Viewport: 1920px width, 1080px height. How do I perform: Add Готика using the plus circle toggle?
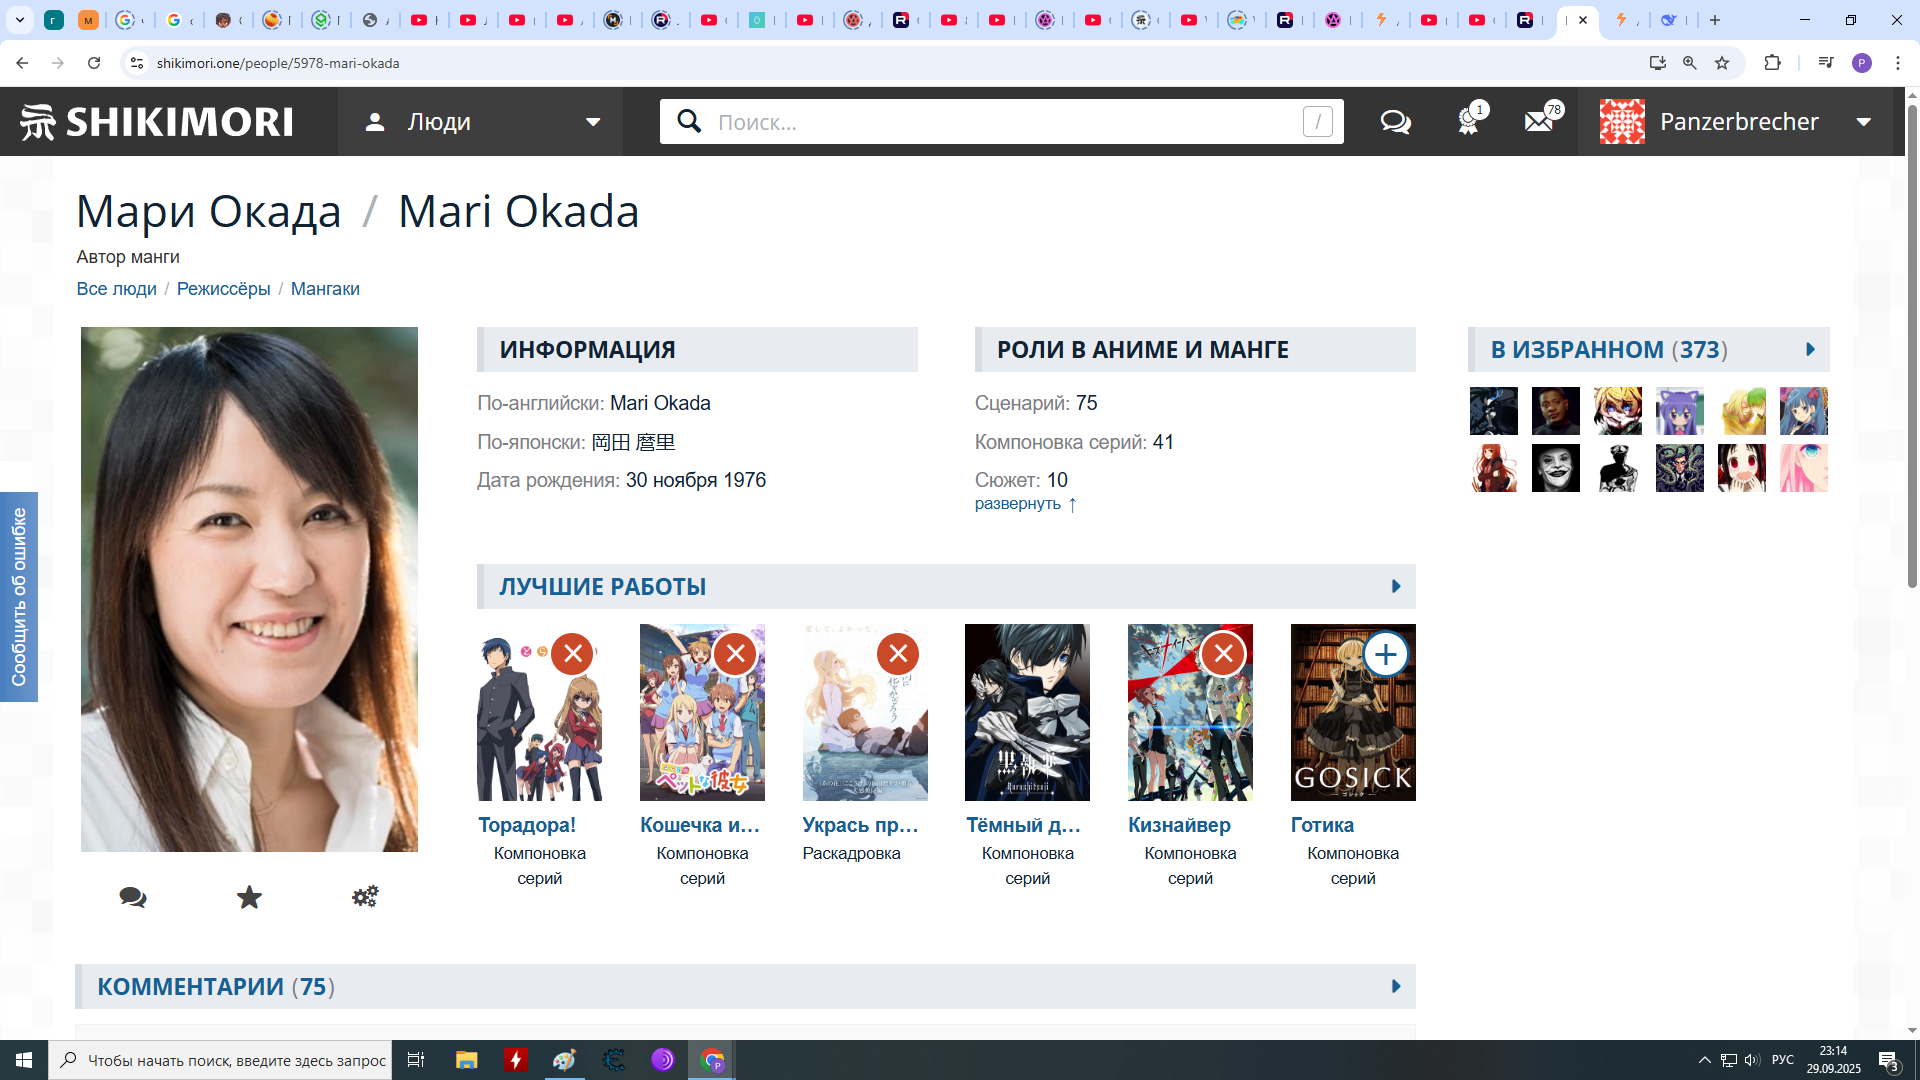[1386, 654]
